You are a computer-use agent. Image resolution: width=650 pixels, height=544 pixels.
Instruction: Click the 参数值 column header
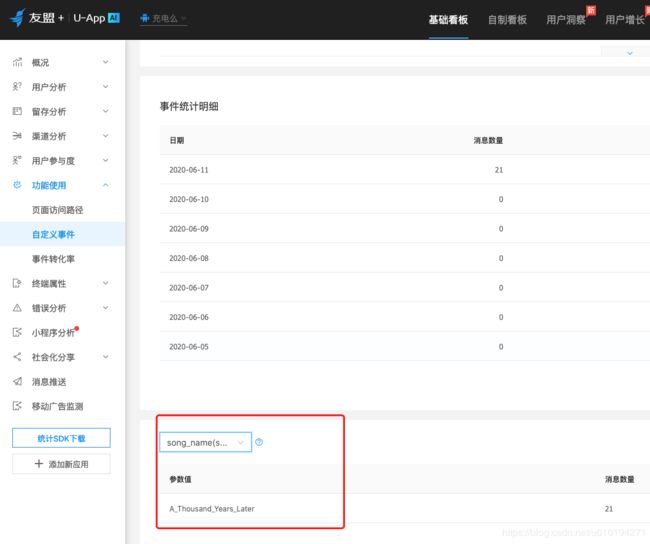point(180,479)
